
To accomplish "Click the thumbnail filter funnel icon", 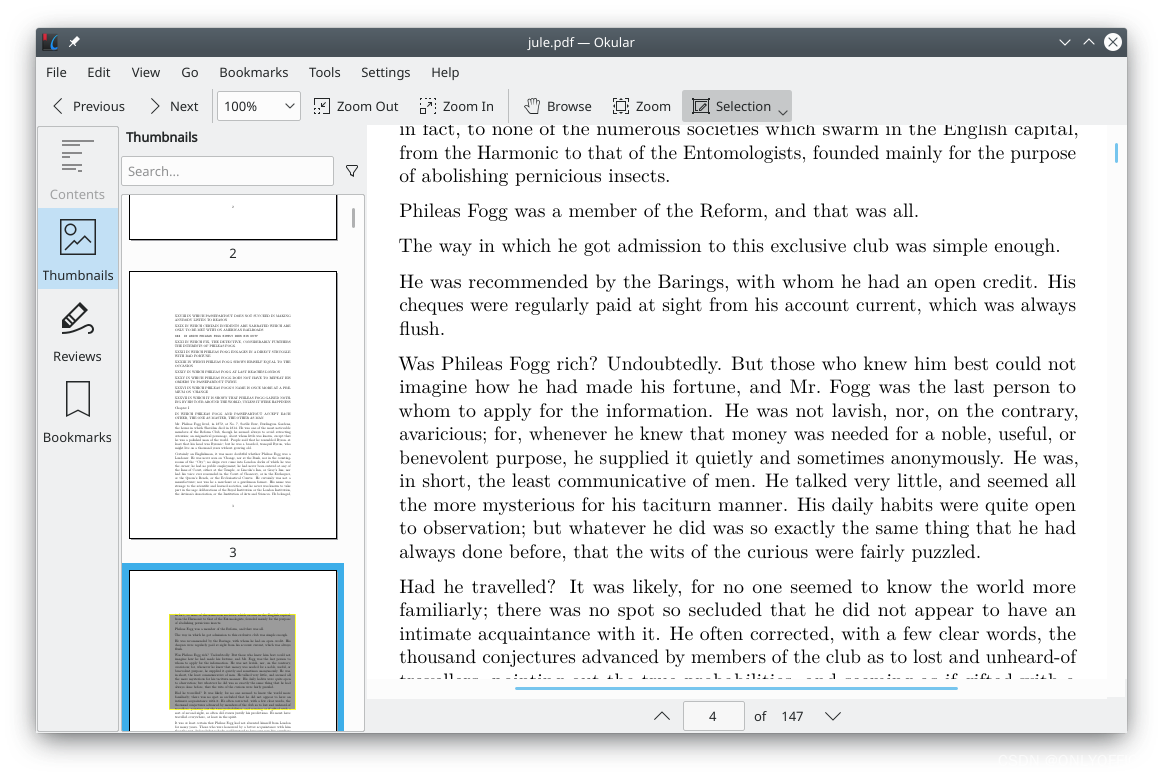I will click(x=352, y=171).
